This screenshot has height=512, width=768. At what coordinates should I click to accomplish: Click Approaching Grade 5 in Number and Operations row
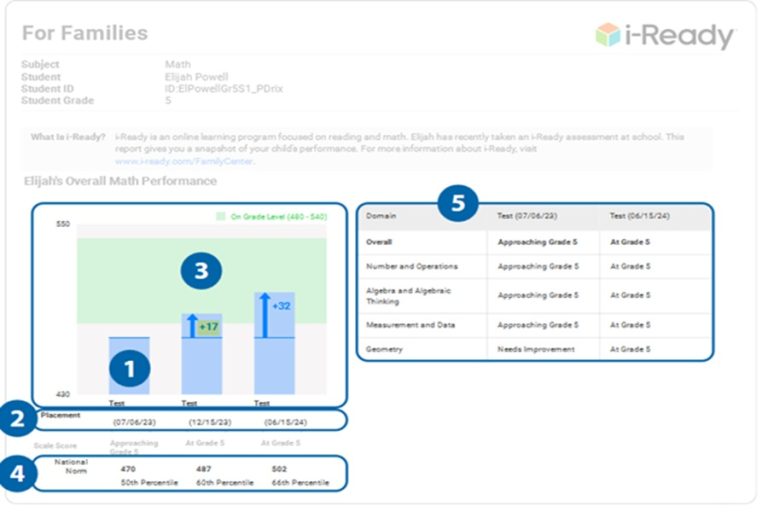(538, 267)
